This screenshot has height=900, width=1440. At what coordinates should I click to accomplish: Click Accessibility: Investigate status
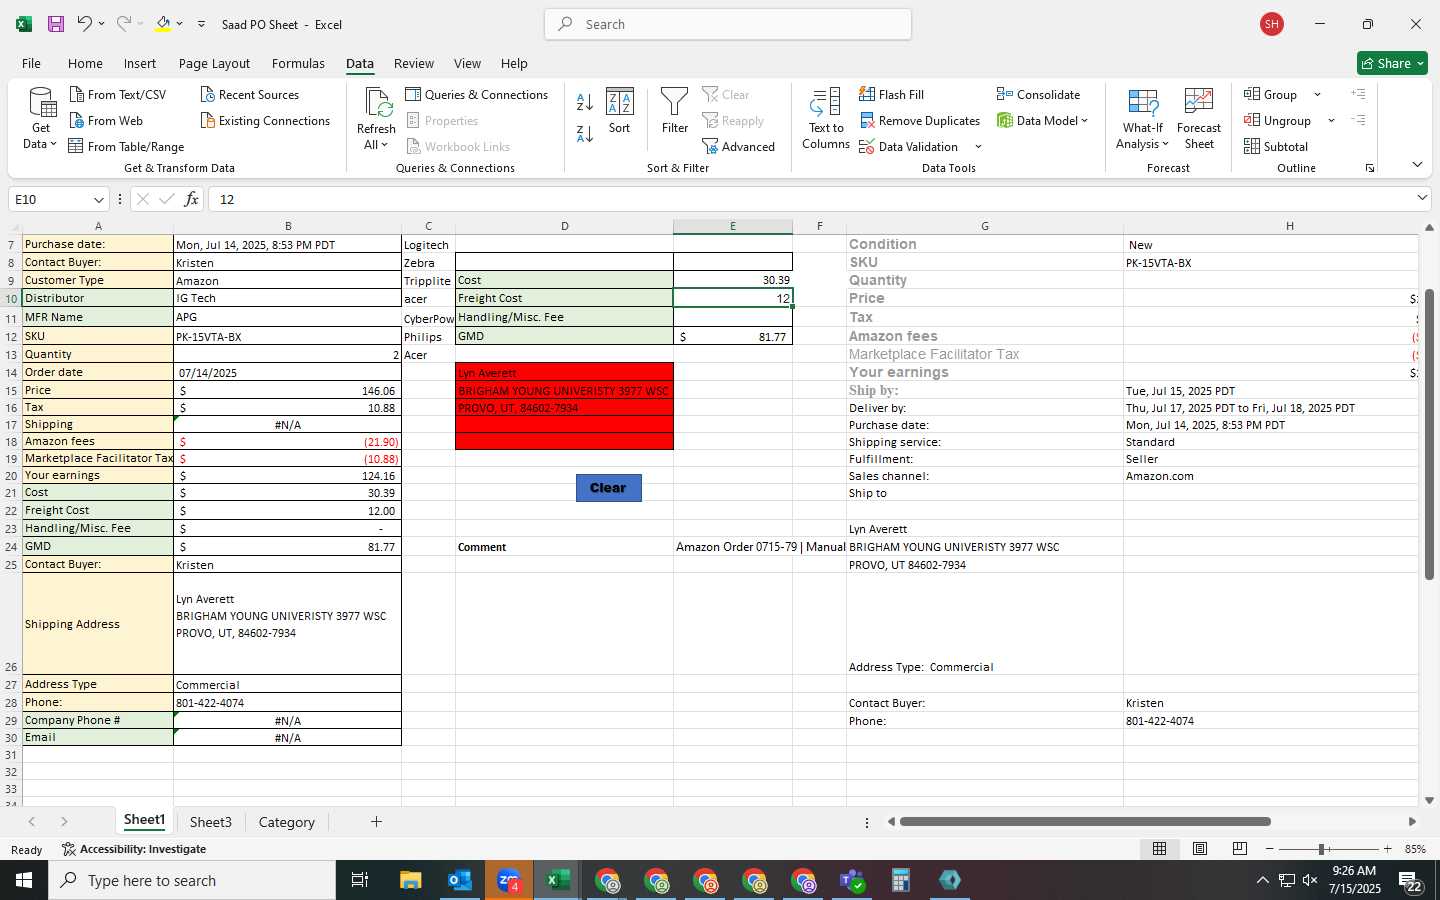pos(134,849)
